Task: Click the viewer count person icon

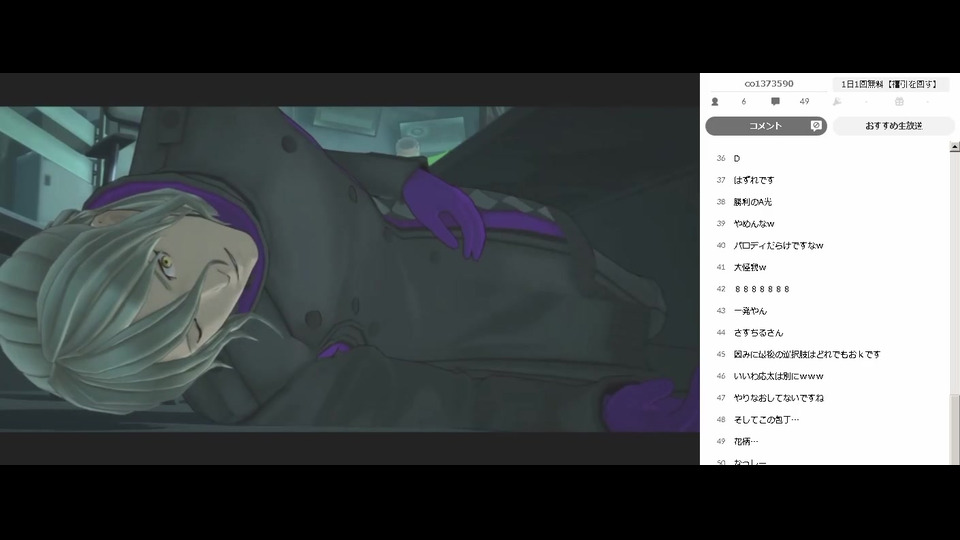Action: [x=714, y=102]
